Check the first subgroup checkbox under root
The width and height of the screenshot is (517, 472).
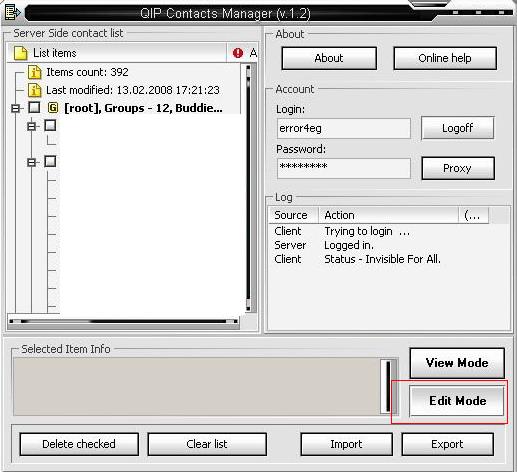(x=50, y=126)
